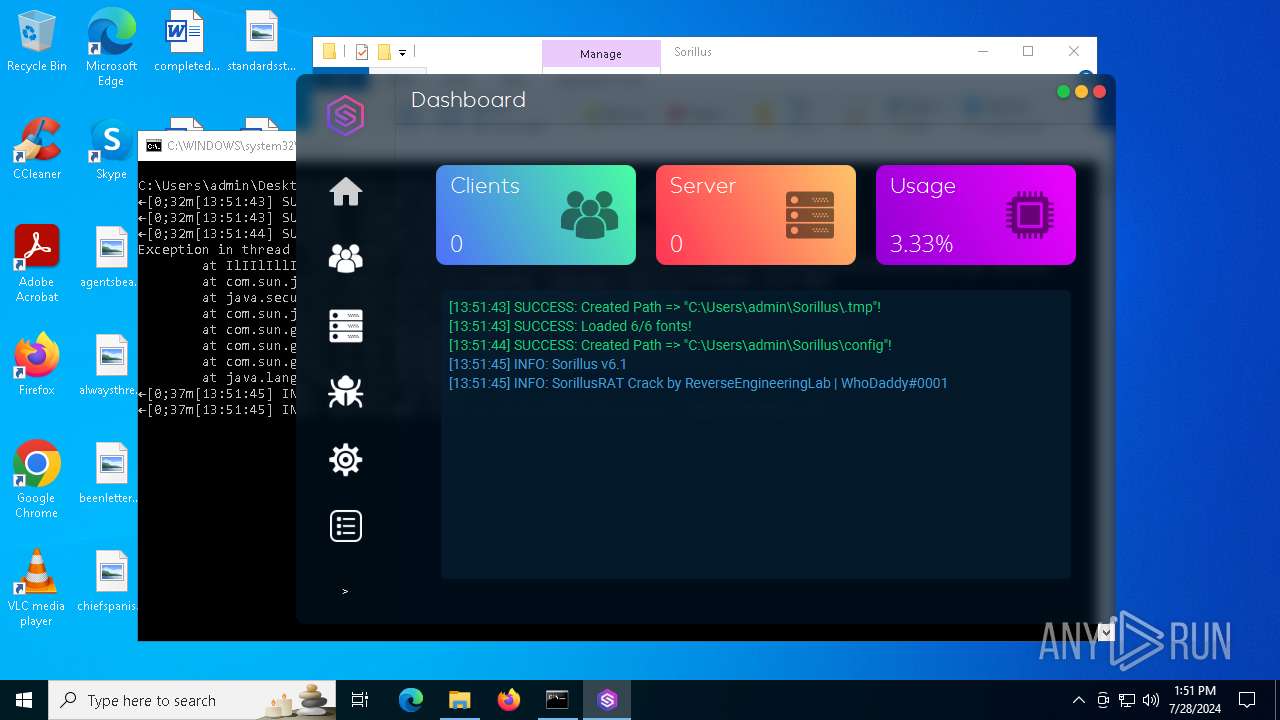The height and width of the screenshot is (720, 1280).
Task: Open File Explorer from the taskbar
Action: (459, 700)
